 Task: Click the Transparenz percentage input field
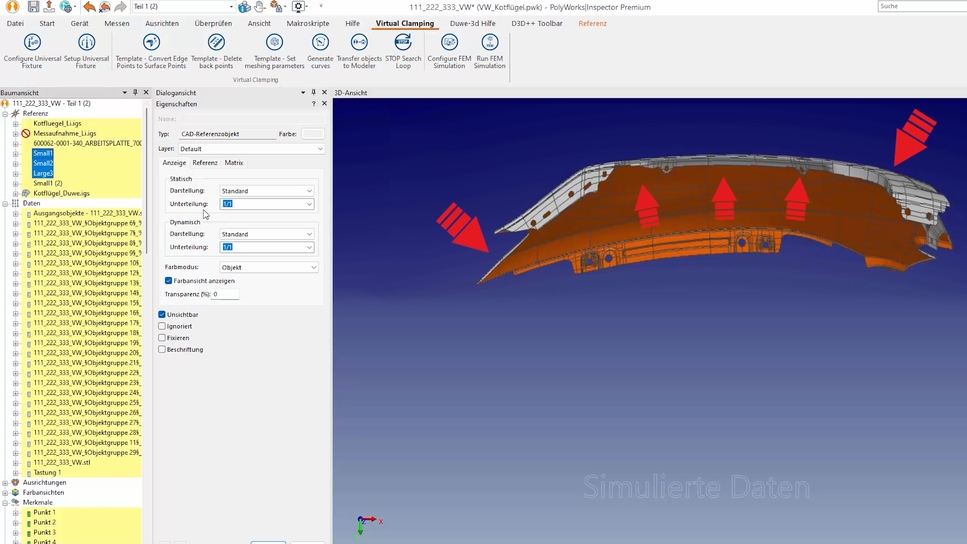tap(225, 295)
